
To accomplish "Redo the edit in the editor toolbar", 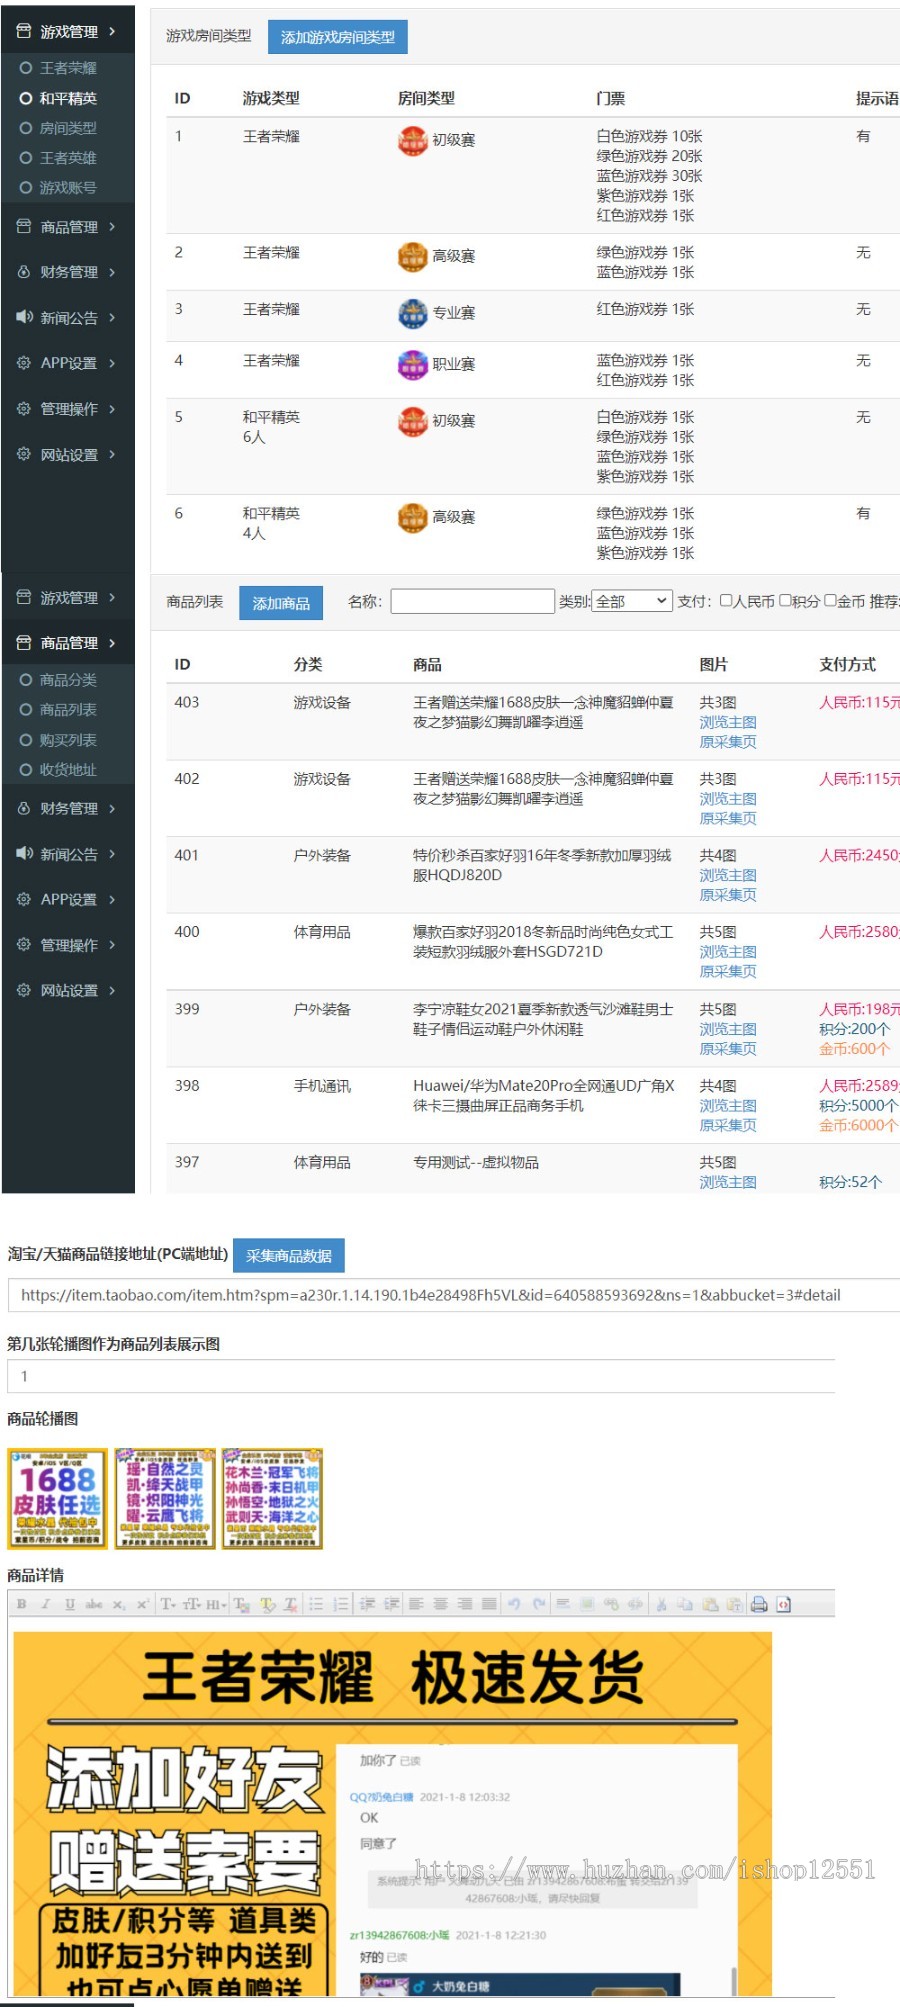I will pyautogui.click(x=539, y=1604).
